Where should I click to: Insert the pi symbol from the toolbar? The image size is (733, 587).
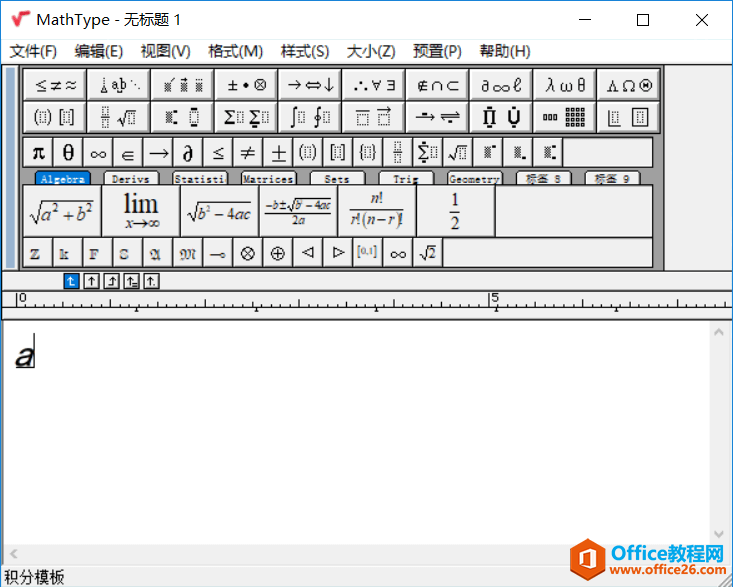tap(38, 153)
